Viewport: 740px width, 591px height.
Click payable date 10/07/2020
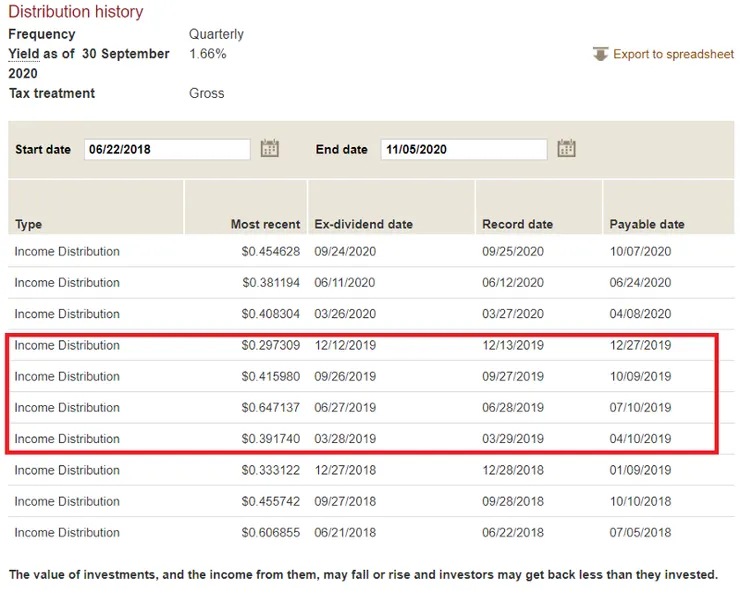tap(640, 252)
